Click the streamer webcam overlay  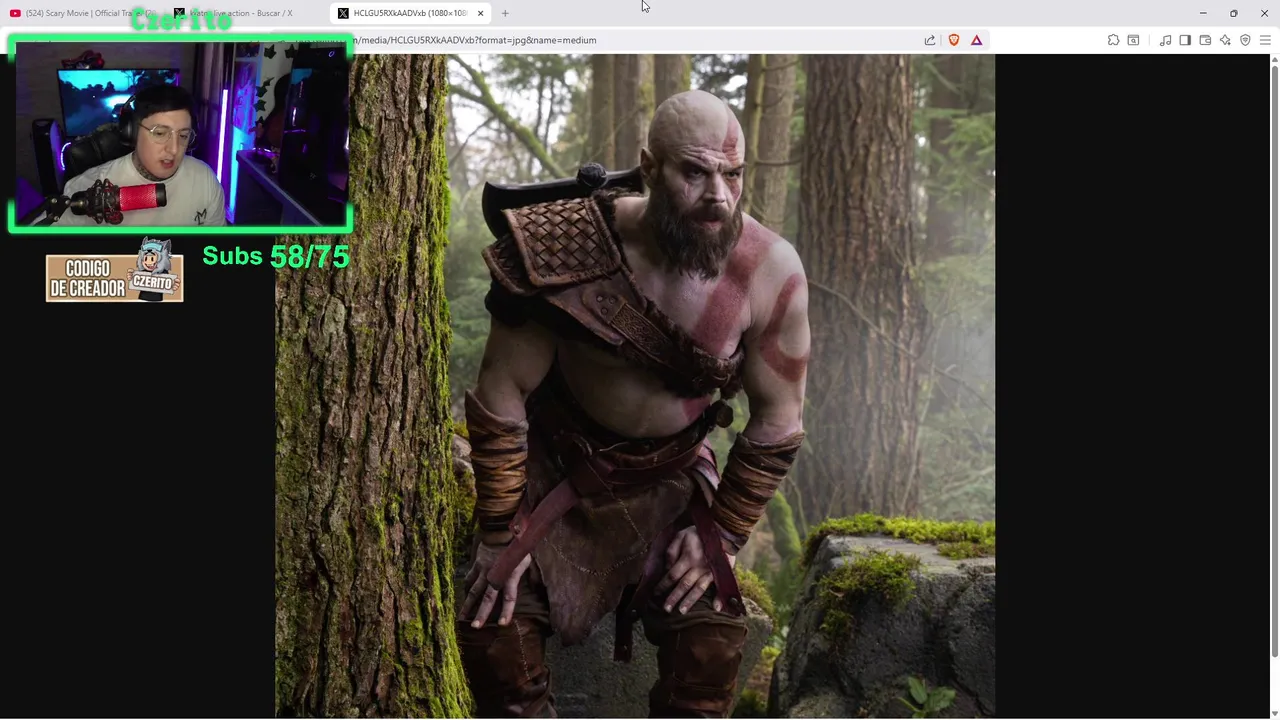[180, 134]
